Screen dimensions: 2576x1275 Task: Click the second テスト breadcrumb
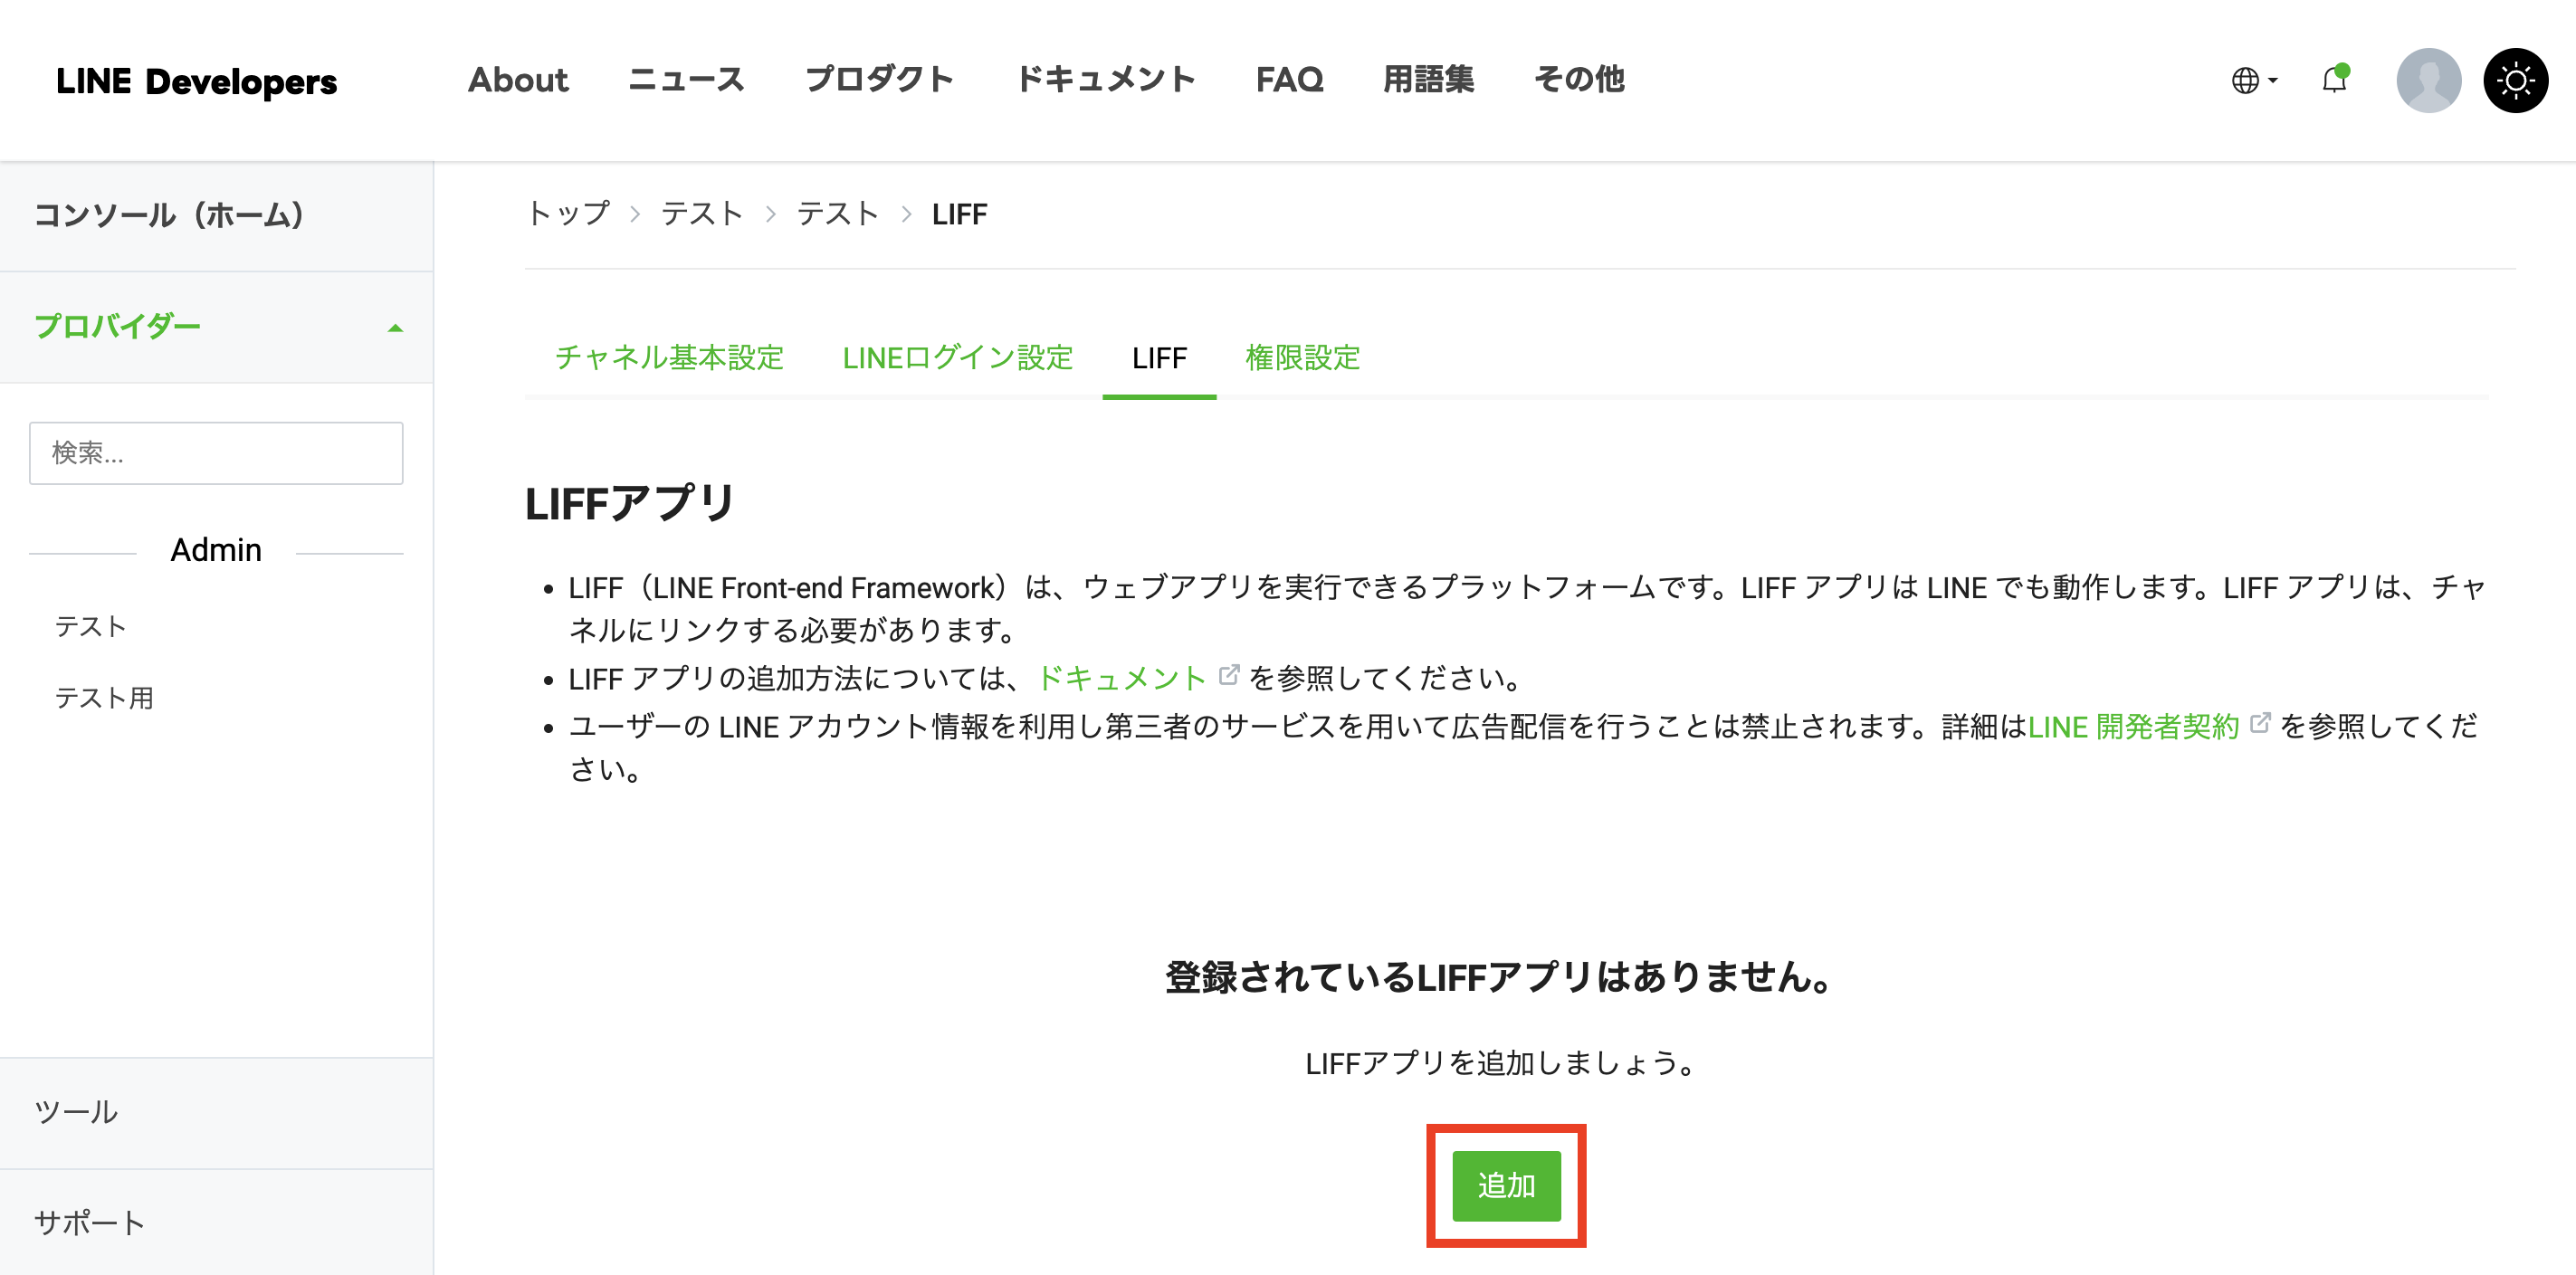point(838,213)
